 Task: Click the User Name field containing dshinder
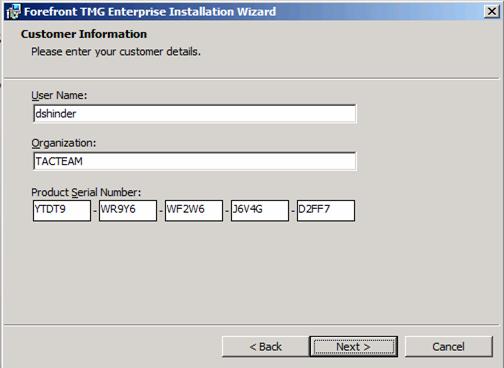pos(195,114)
